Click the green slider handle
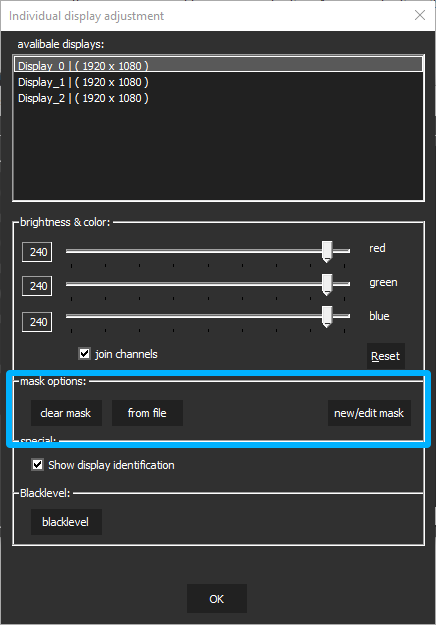This screenshot has height=625, width=436. tap(327, 285)
